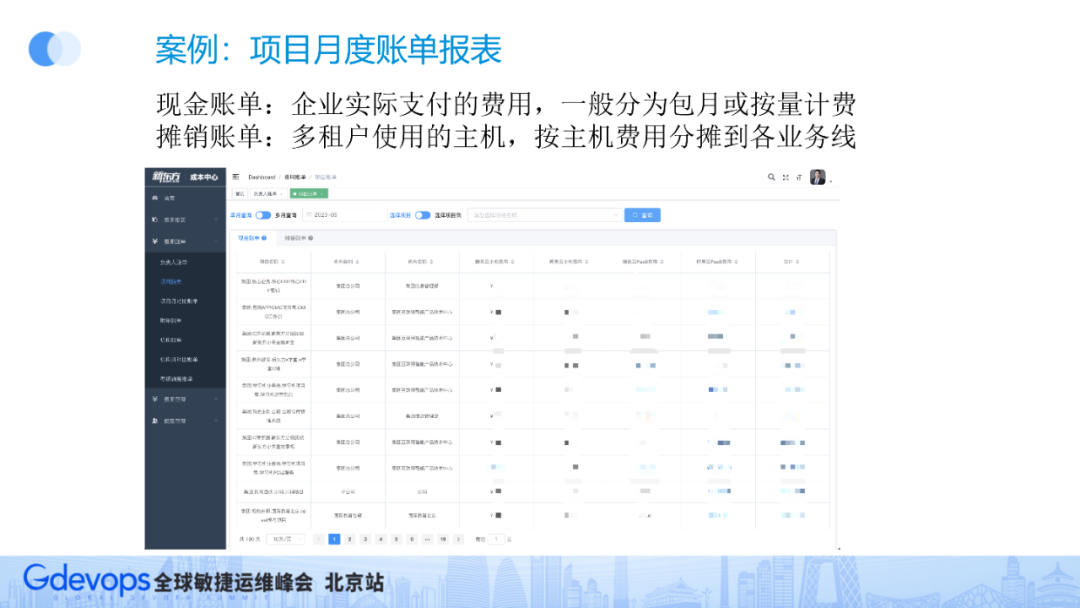Select the highlighted blue sidebar submenu item

(x=185, y=282)
